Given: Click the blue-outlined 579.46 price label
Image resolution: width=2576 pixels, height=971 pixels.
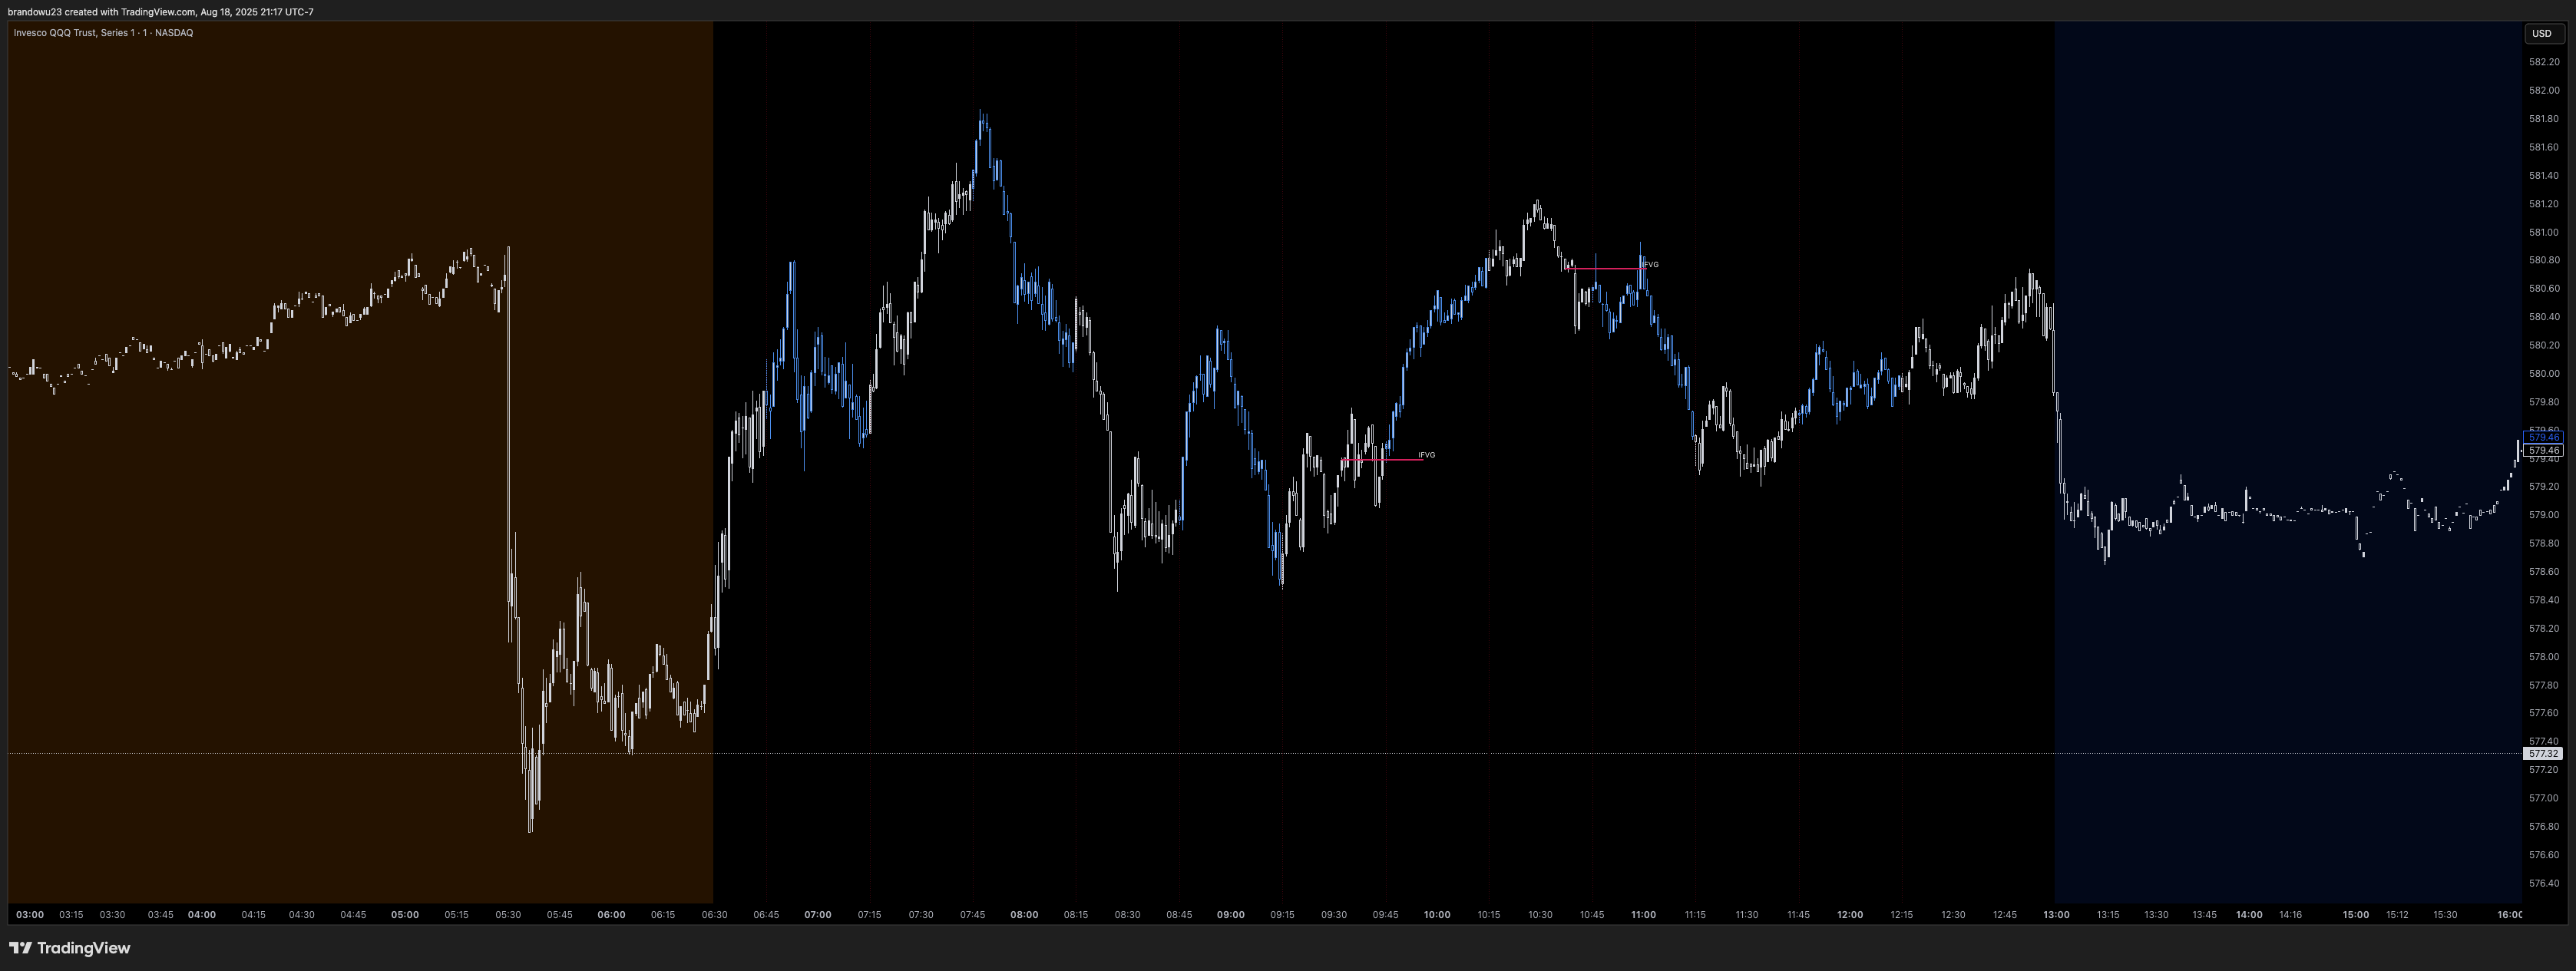Looking at the screenshot, I should [x=2543, y=437].
